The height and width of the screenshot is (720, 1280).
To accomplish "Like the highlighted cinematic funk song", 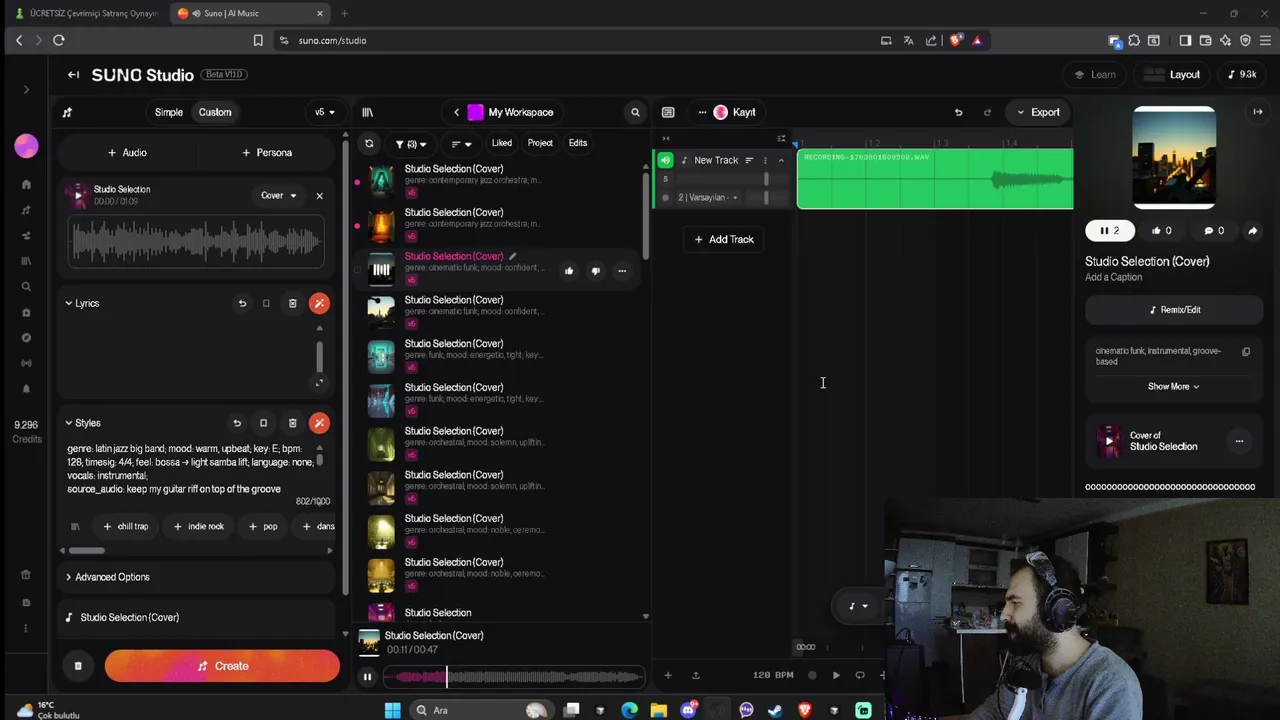I will click(x=569, y=271).
